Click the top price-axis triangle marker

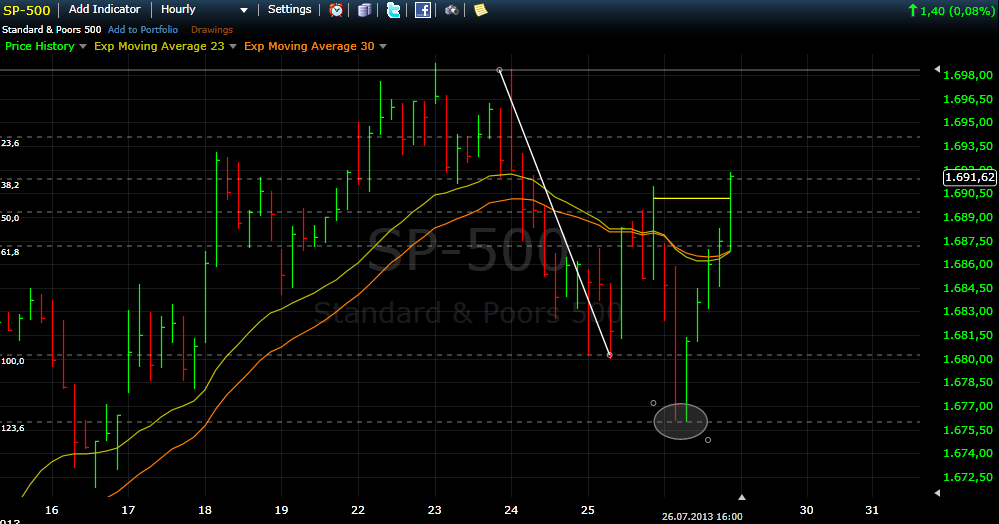click(938, 70)
